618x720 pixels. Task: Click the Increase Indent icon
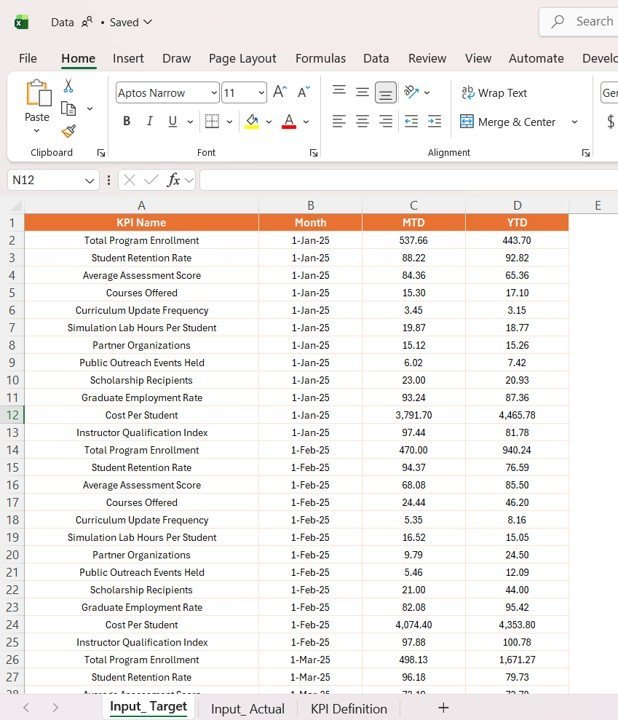coord(434,122)
